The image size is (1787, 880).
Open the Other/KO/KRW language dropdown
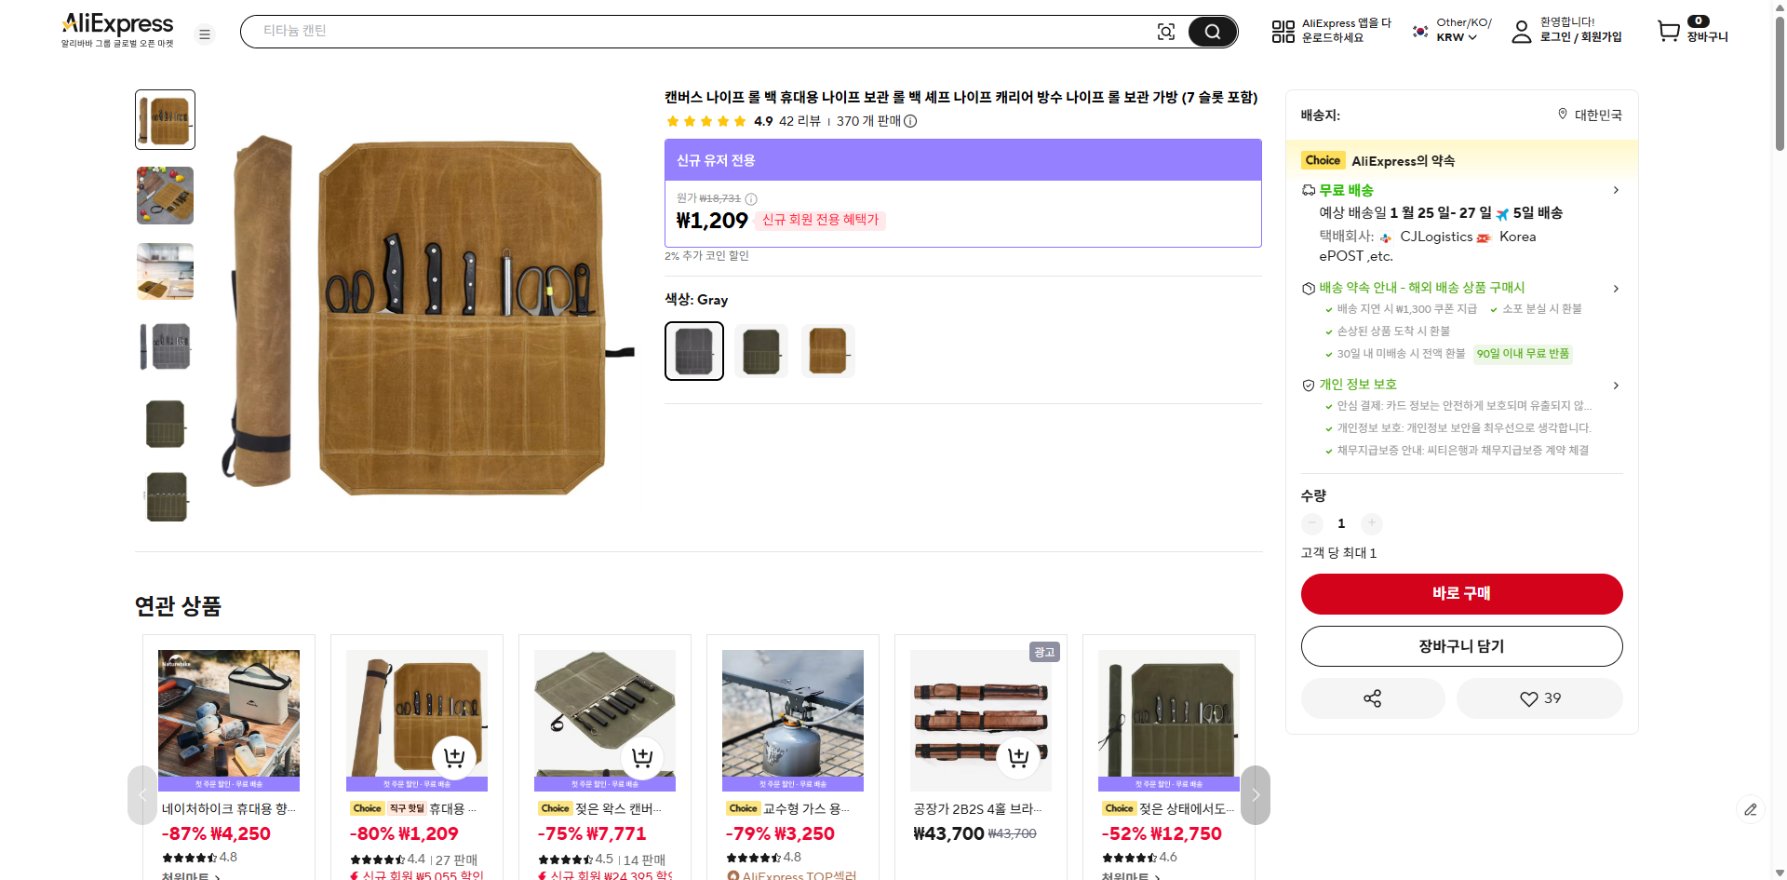pyautogui.click(x=1447, y=30)
